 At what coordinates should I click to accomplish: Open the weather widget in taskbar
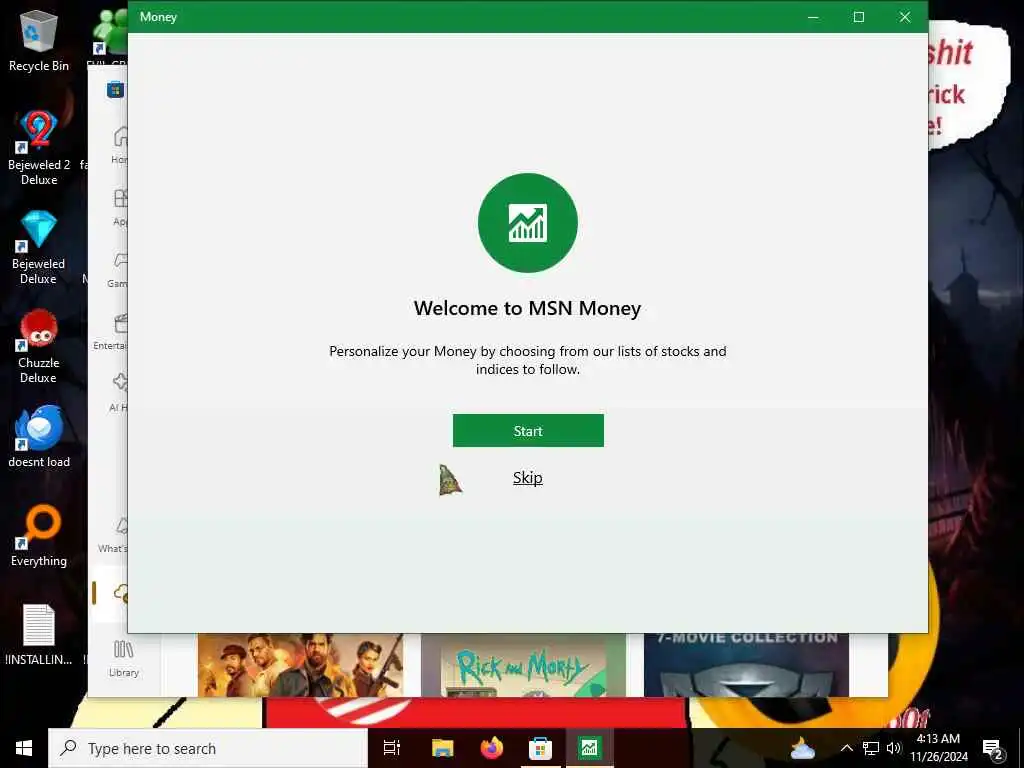803,748
